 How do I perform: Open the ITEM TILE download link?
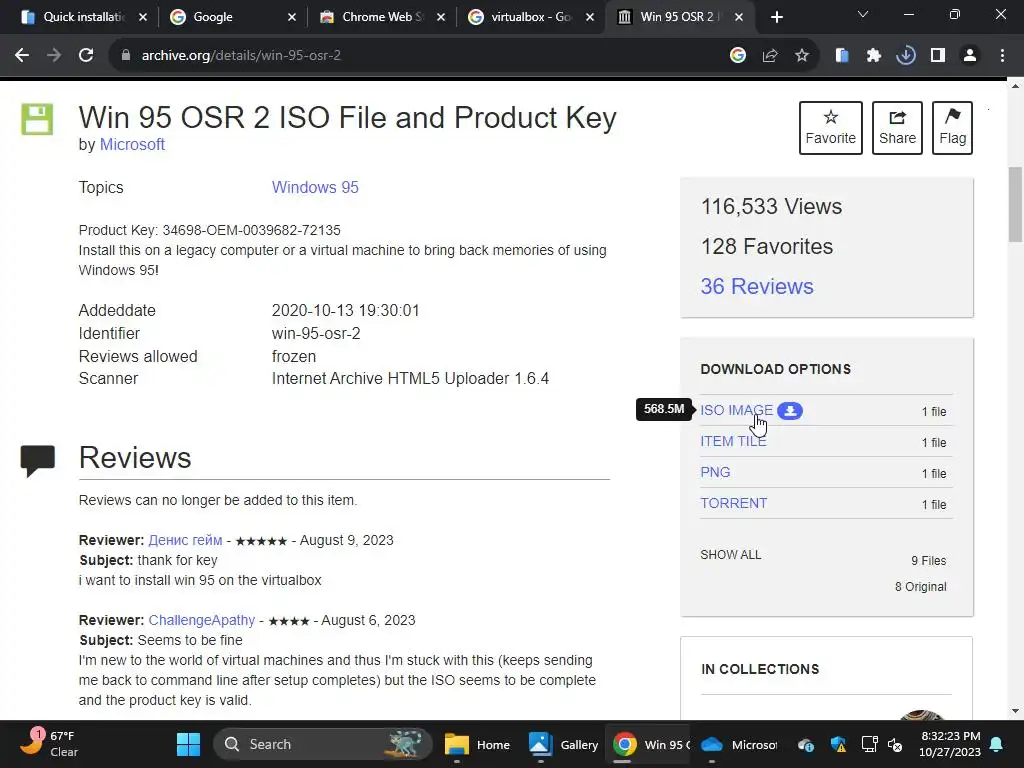click(733, 441)
